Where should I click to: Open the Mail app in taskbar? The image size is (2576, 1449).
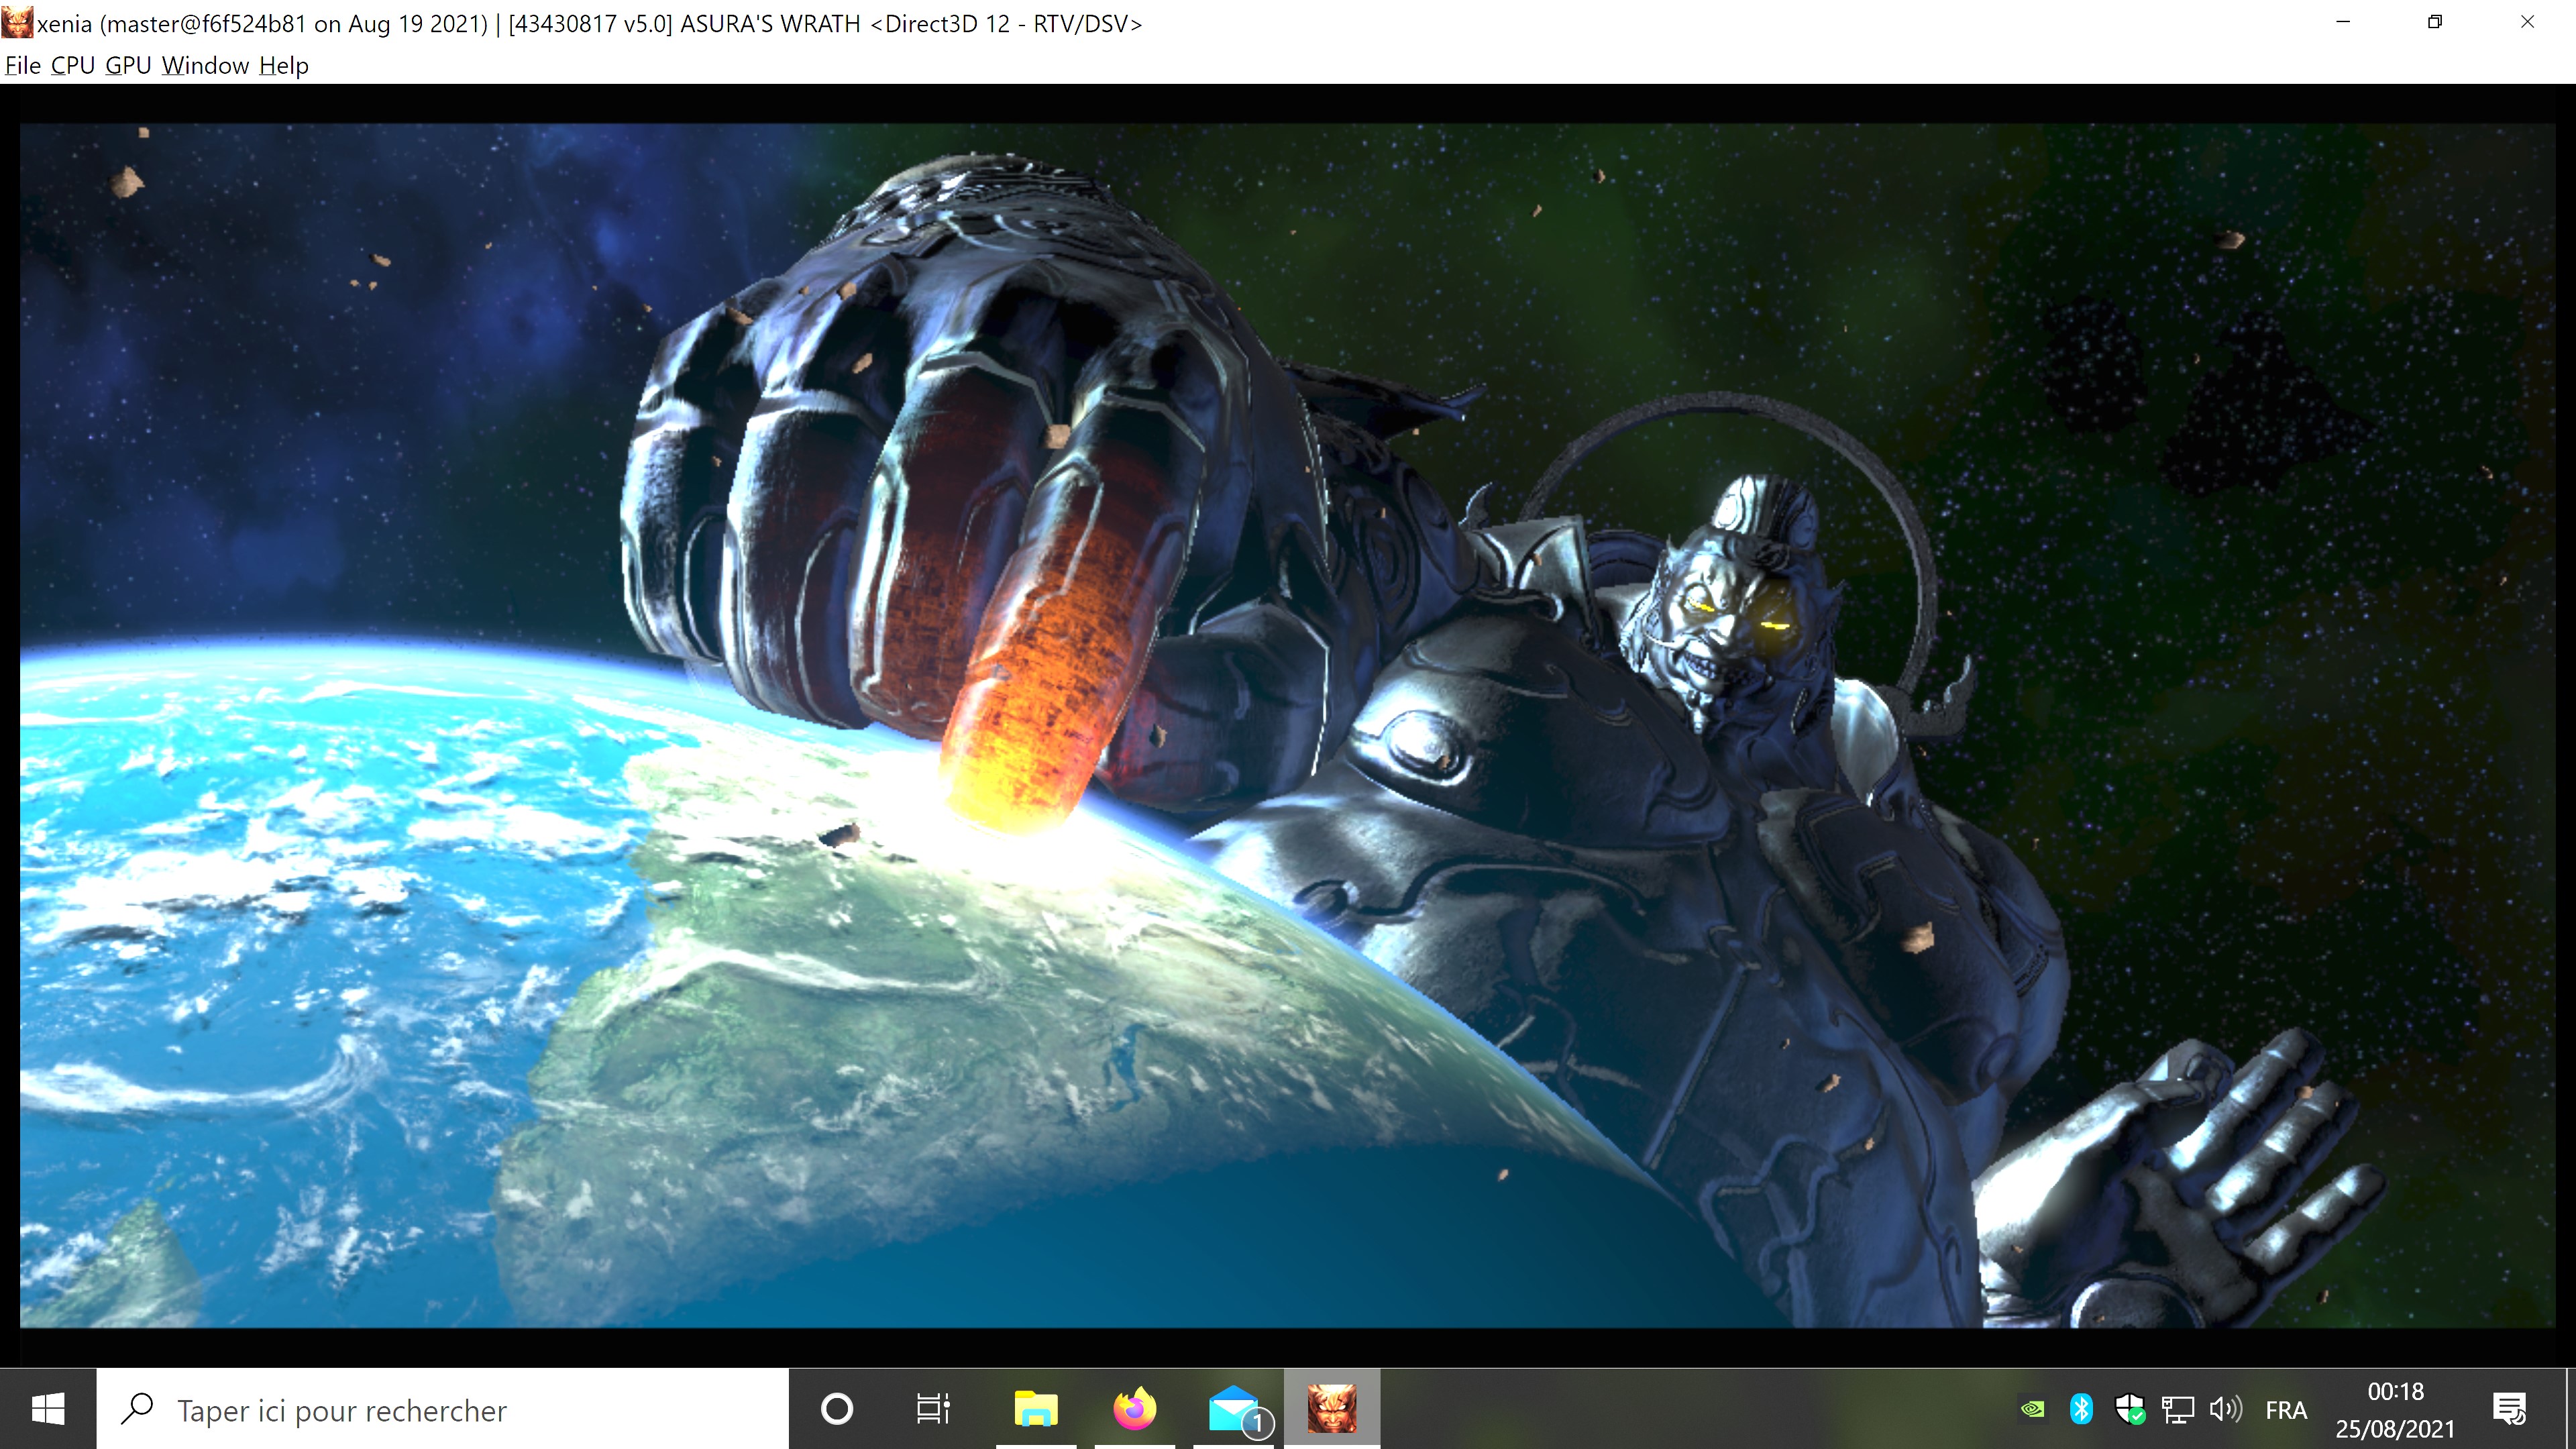click(1234, 1410)
